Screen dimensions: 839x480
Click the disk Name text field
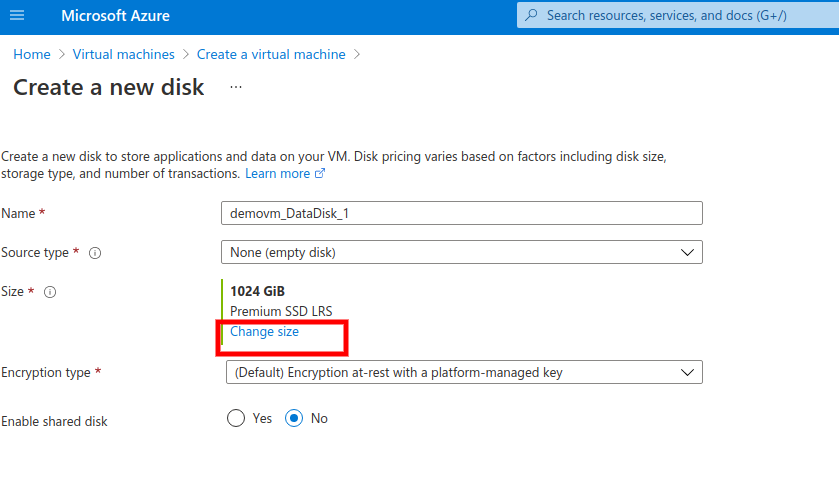pyautogui.click(x=461, y=213)
